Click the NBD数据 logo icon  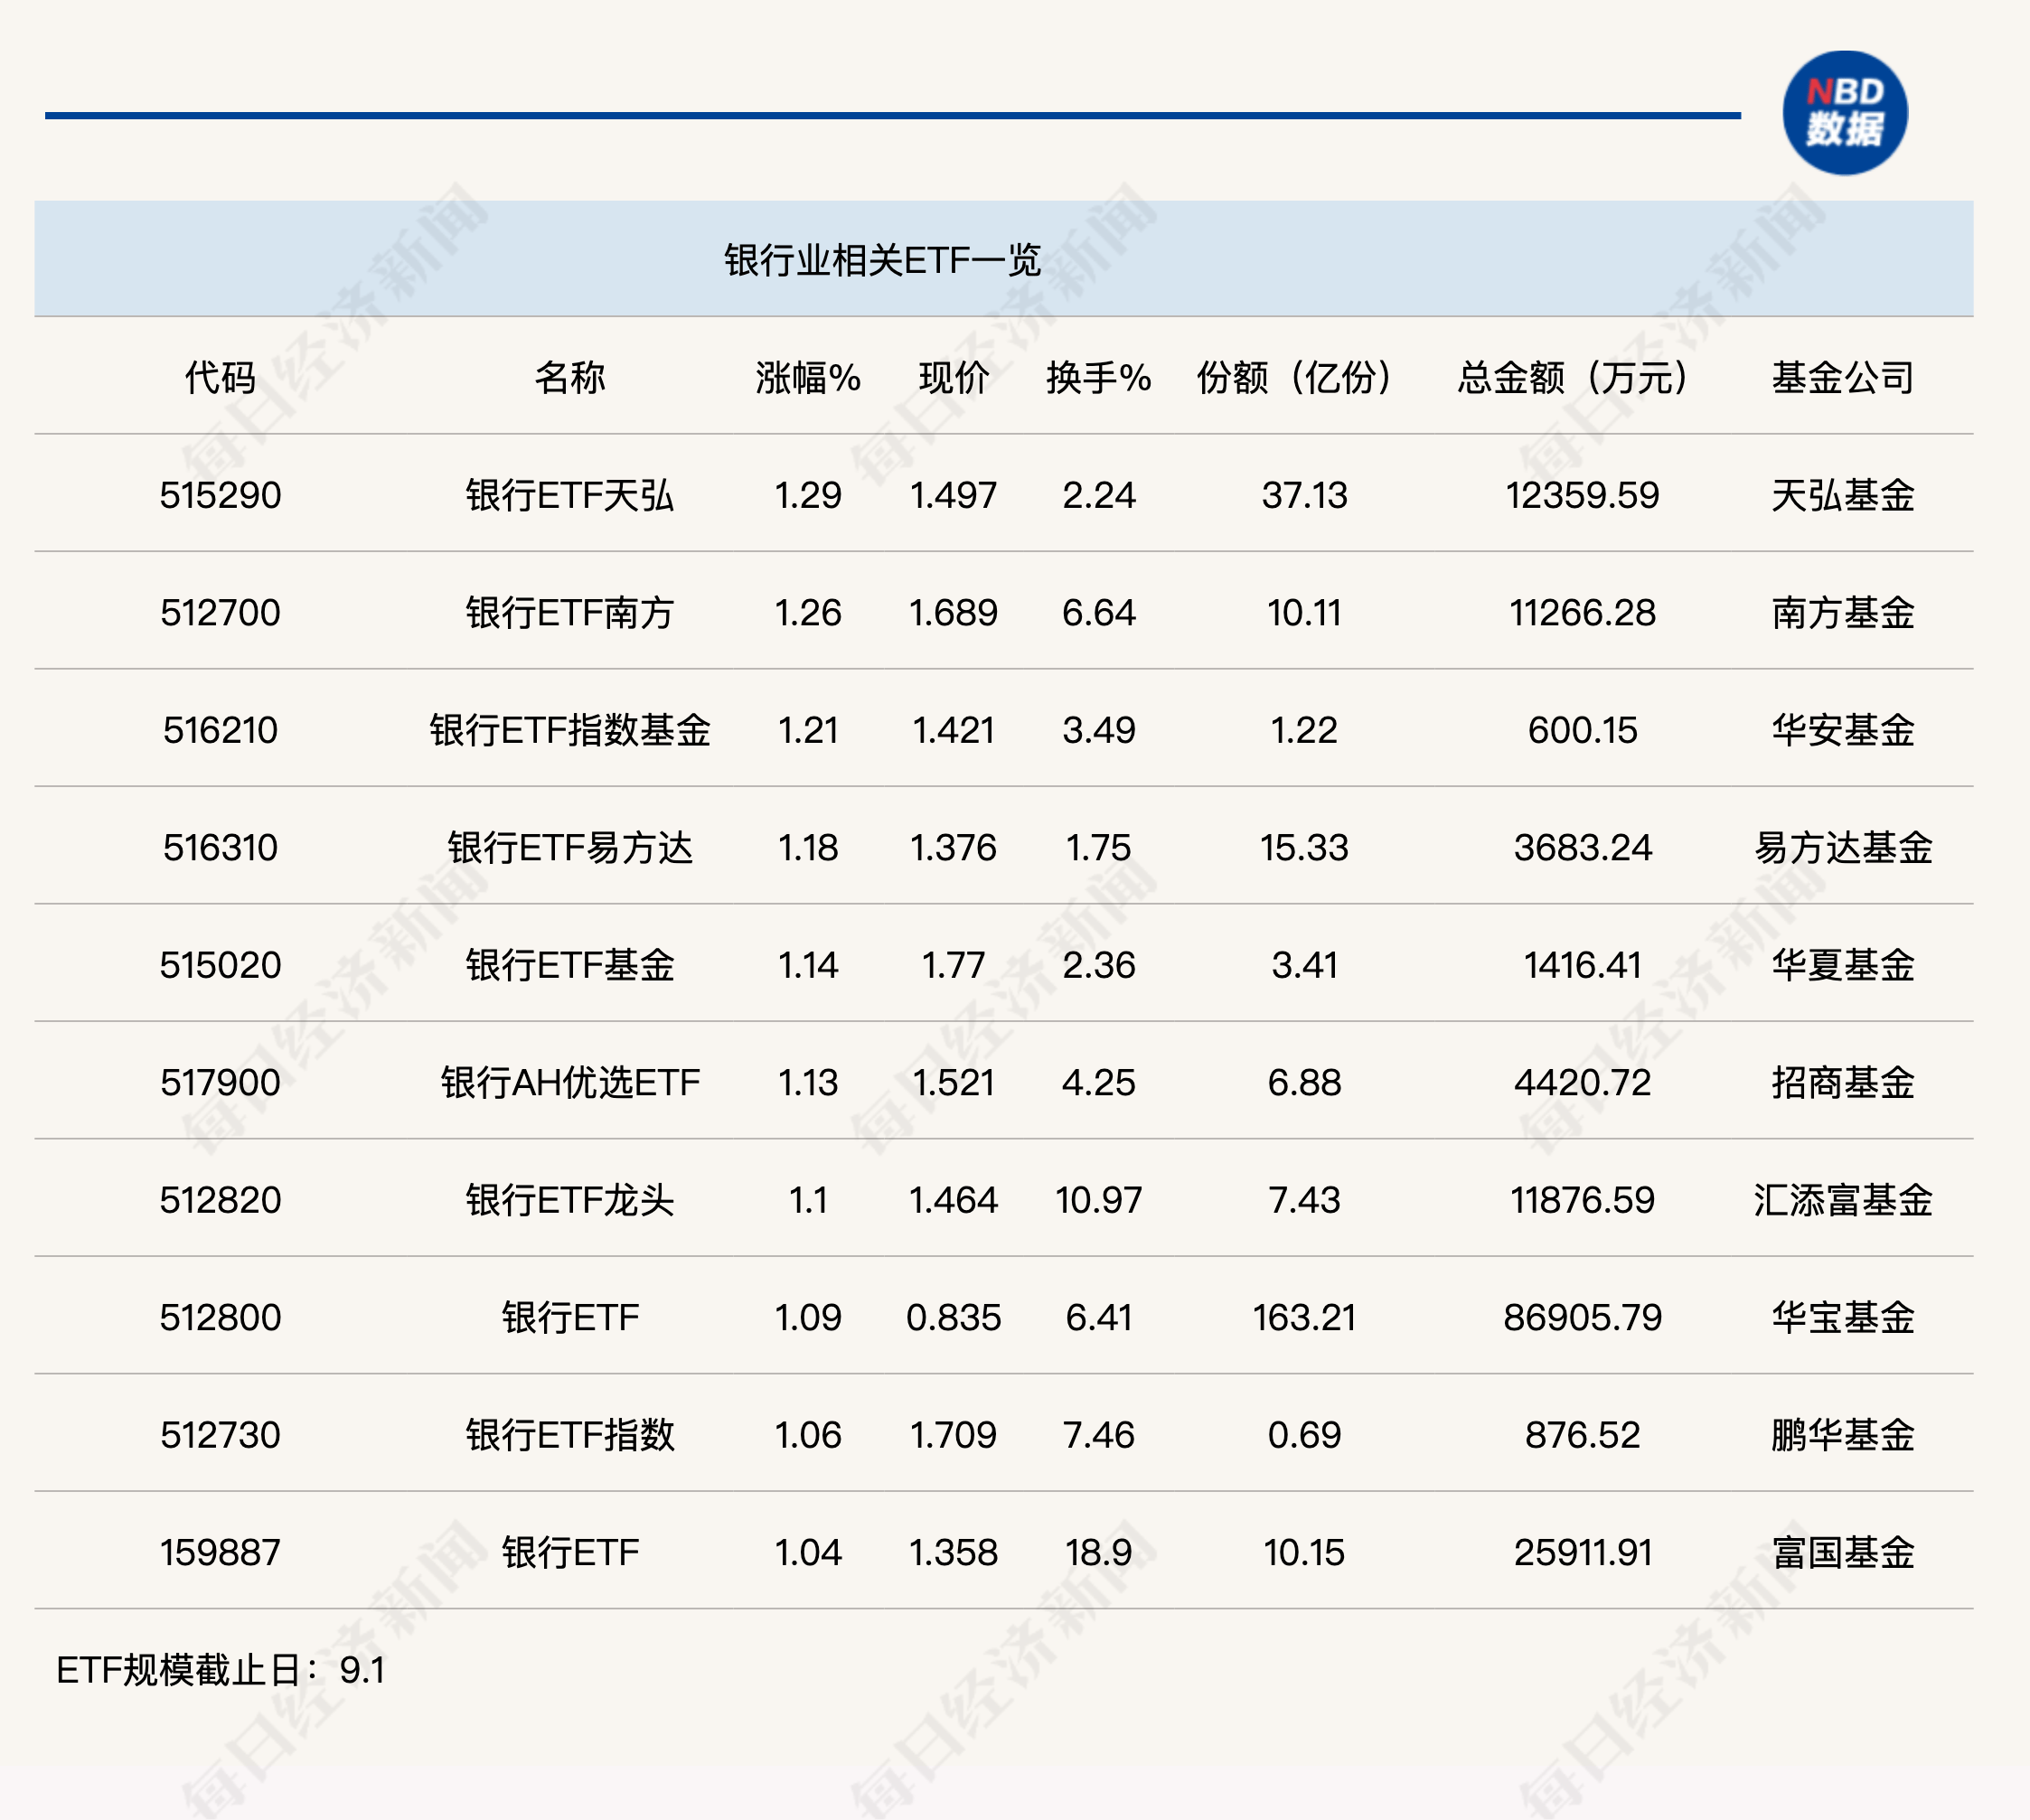[1844, 113]
